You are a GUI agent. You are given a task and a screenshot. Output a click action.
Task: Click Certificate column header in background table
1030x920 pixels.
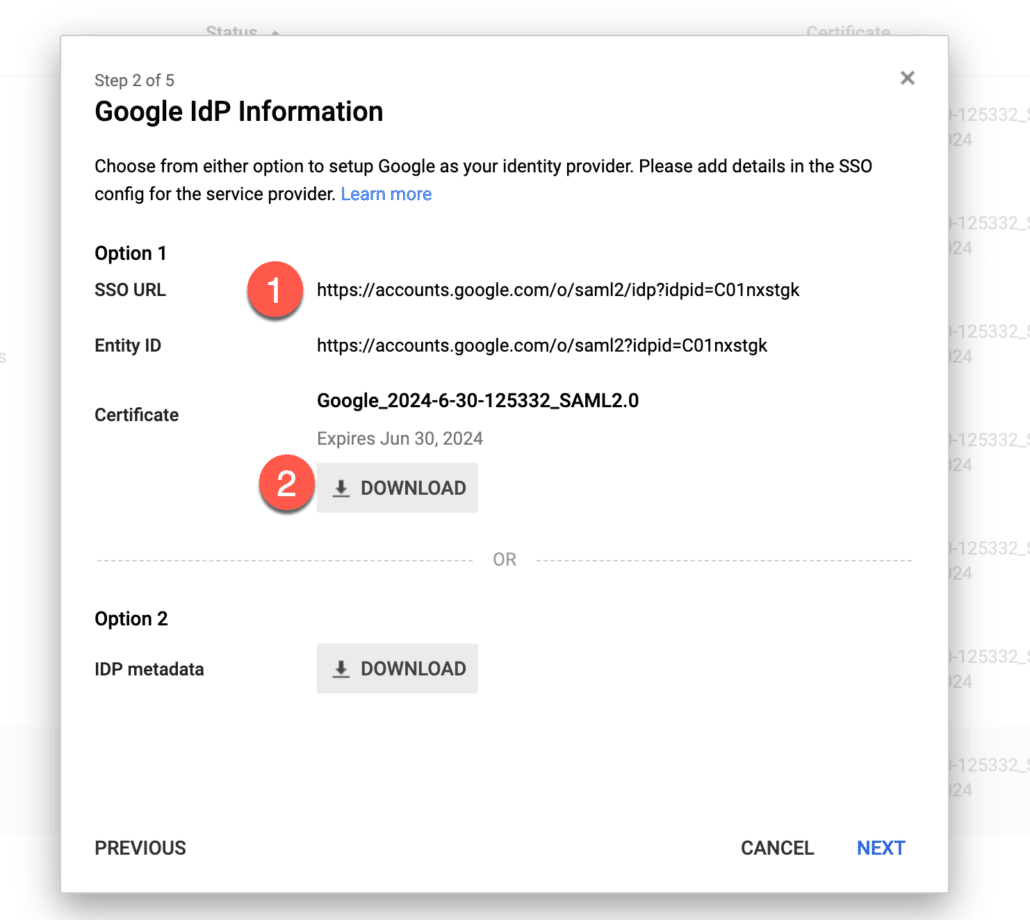click(x=848, y=31)
